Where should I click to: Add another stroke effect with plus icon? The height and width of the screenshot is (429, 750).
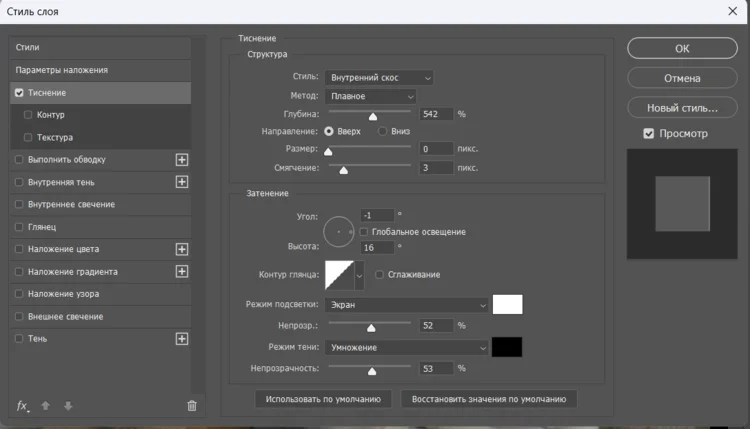click(182, 160)
